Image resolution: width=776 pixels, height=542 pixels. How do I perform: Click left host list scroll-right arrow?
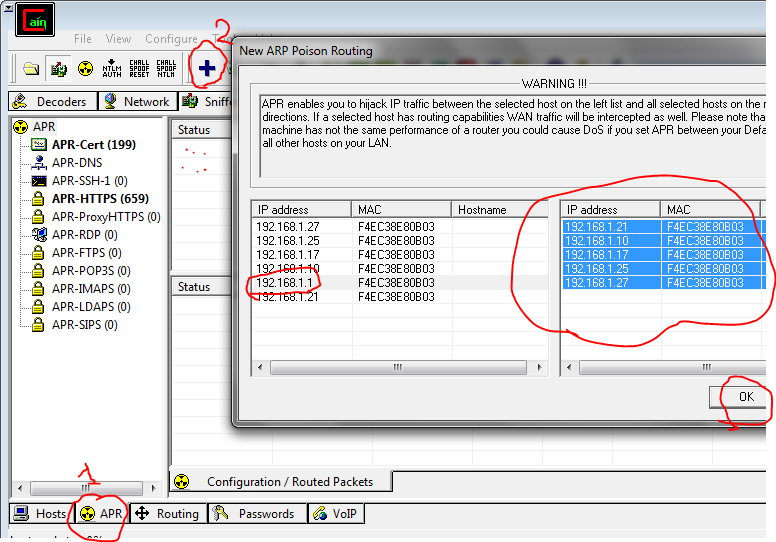click(539, 367)
